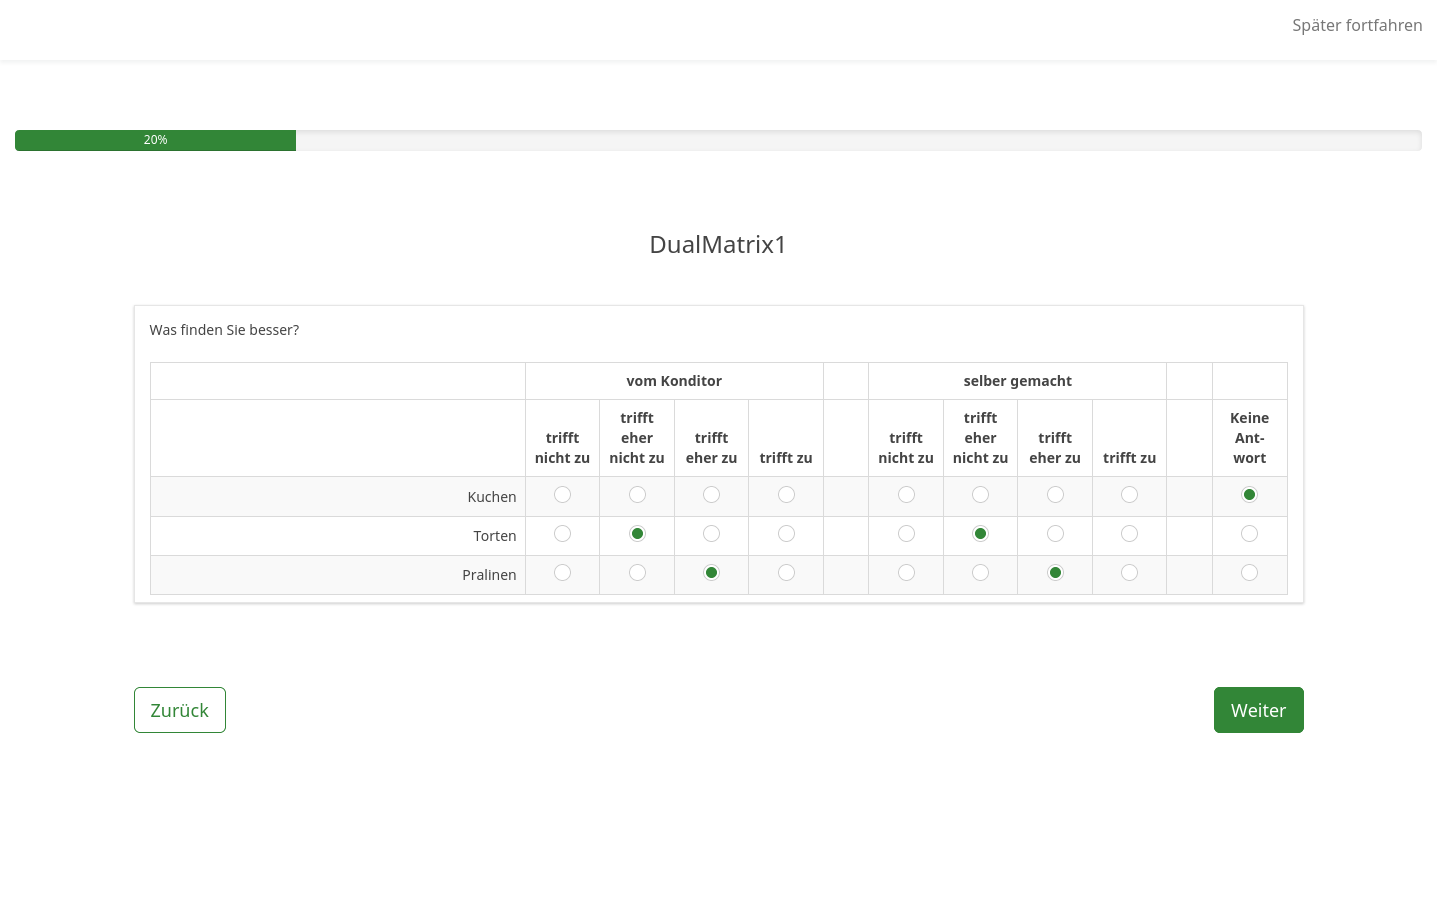Pick vom Konditor 'trifft nicht zu' for Pralinen
This screenshot has height=900, width=1437.
coord(562,573)
